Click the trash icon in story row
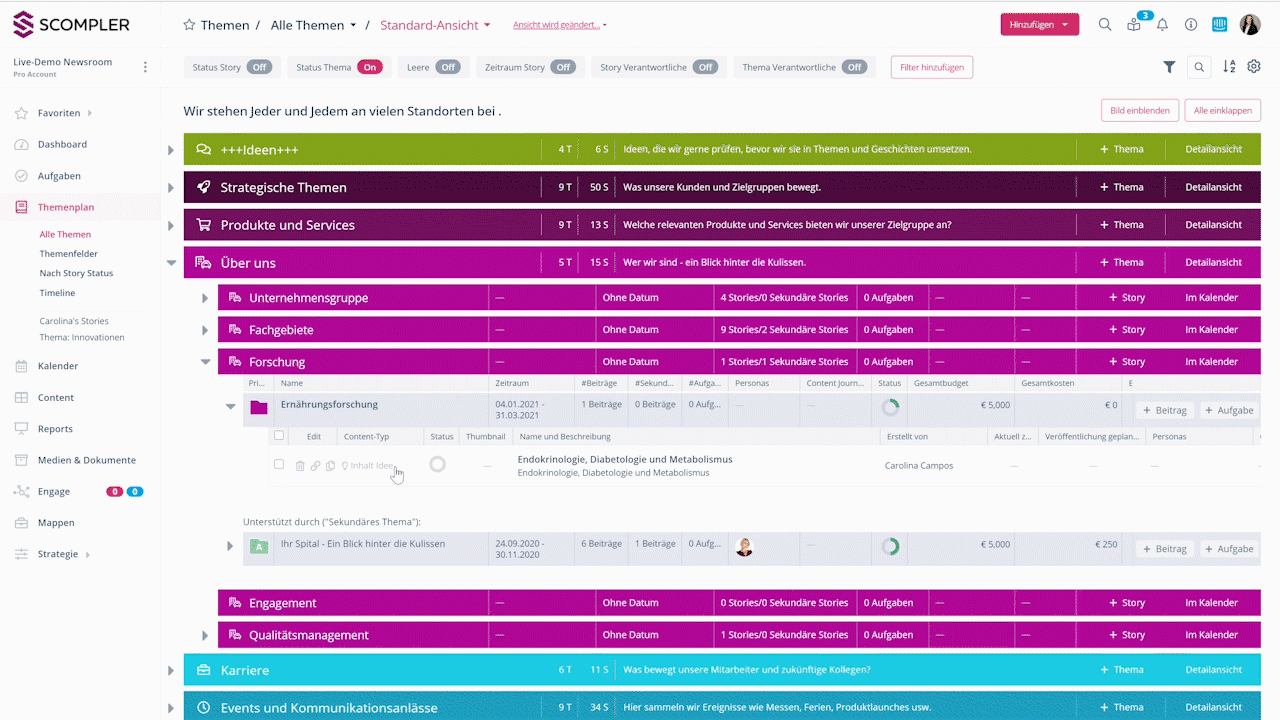 coord(300,466)
